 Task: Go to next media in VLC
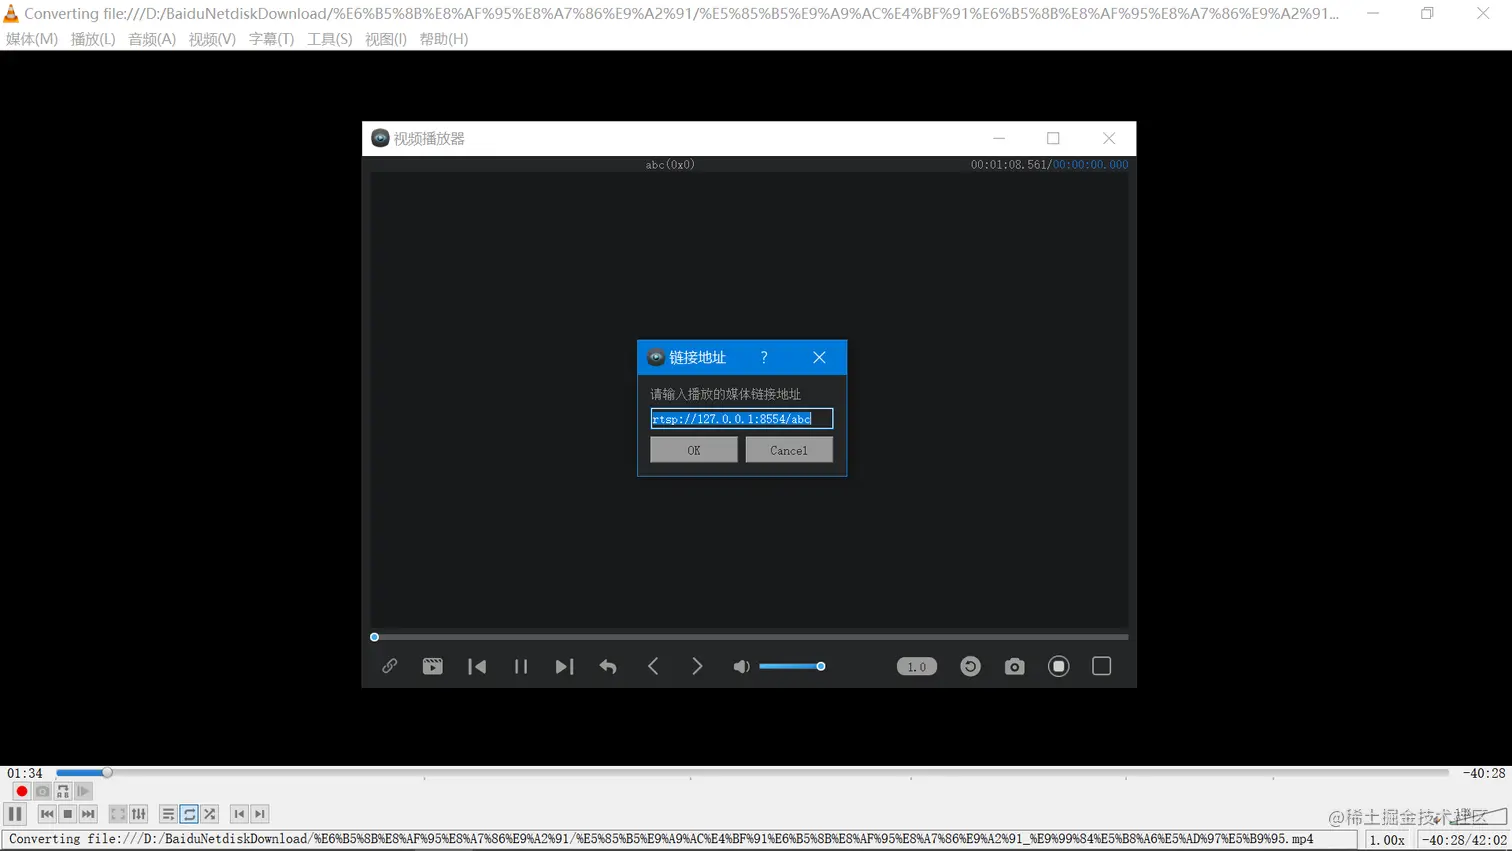pos(89,814)
